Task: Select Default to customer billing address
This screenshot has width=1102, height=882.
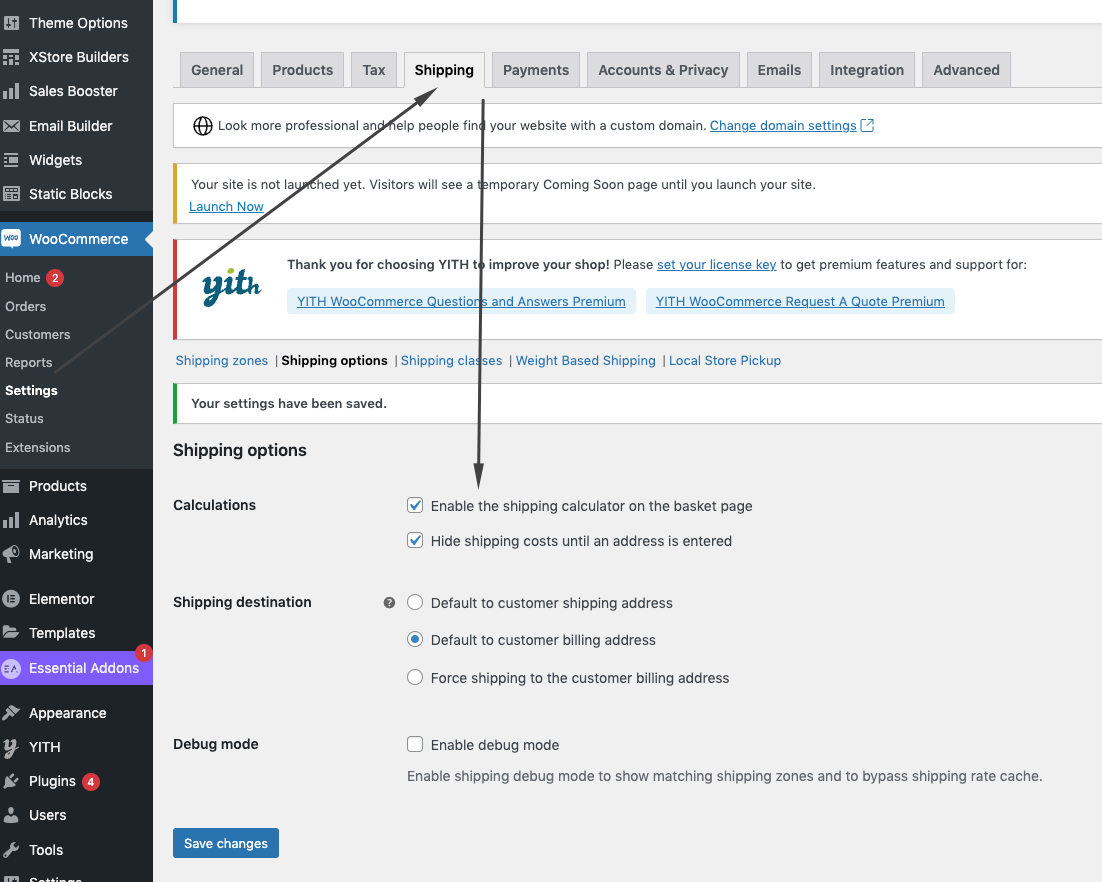Action: (415, 640)
